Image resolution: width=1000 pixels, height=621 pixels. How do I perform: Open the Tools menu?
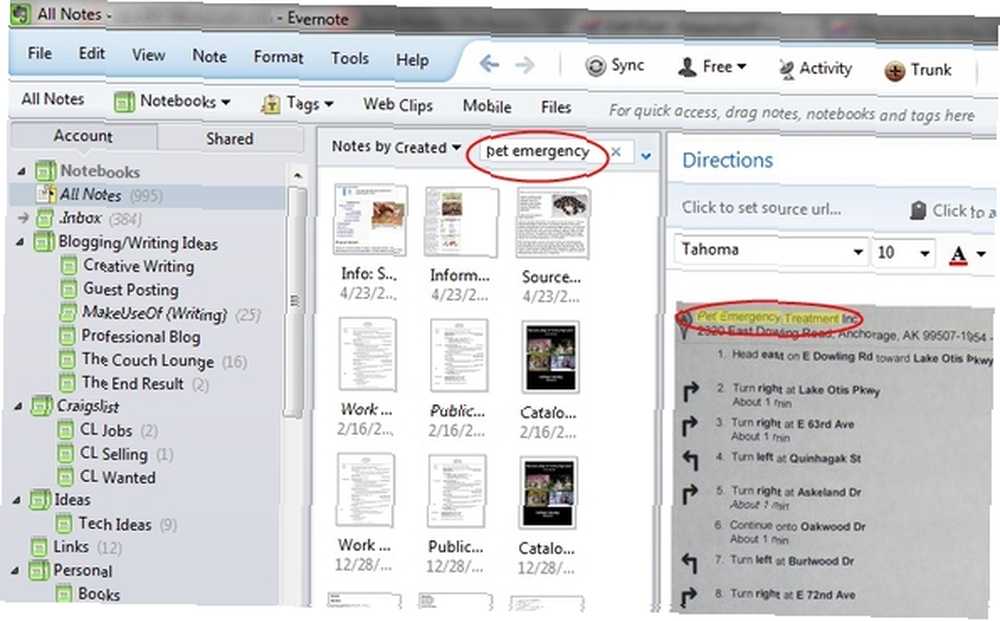point(349,59)
